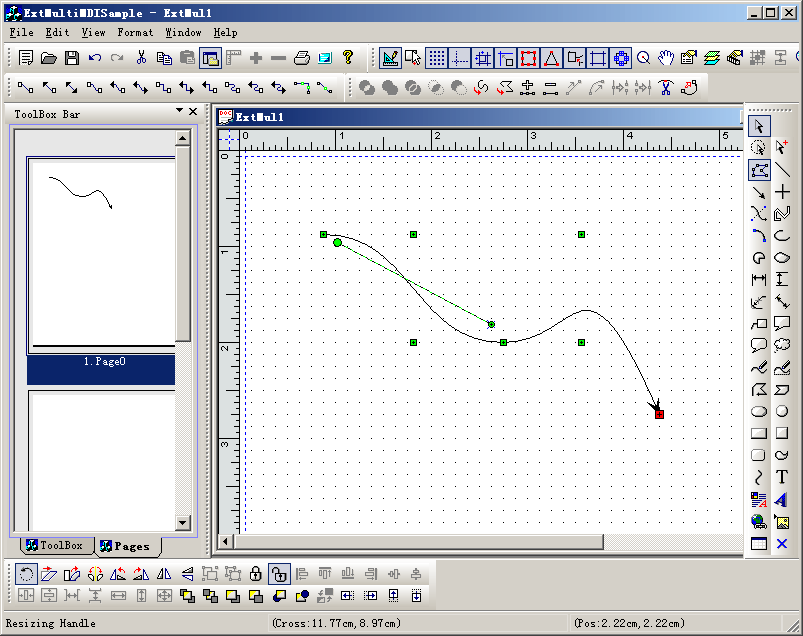This screenshot has height=636, width=803.
Task: Click the Undo arrow icon
Action: coord(95,58)
